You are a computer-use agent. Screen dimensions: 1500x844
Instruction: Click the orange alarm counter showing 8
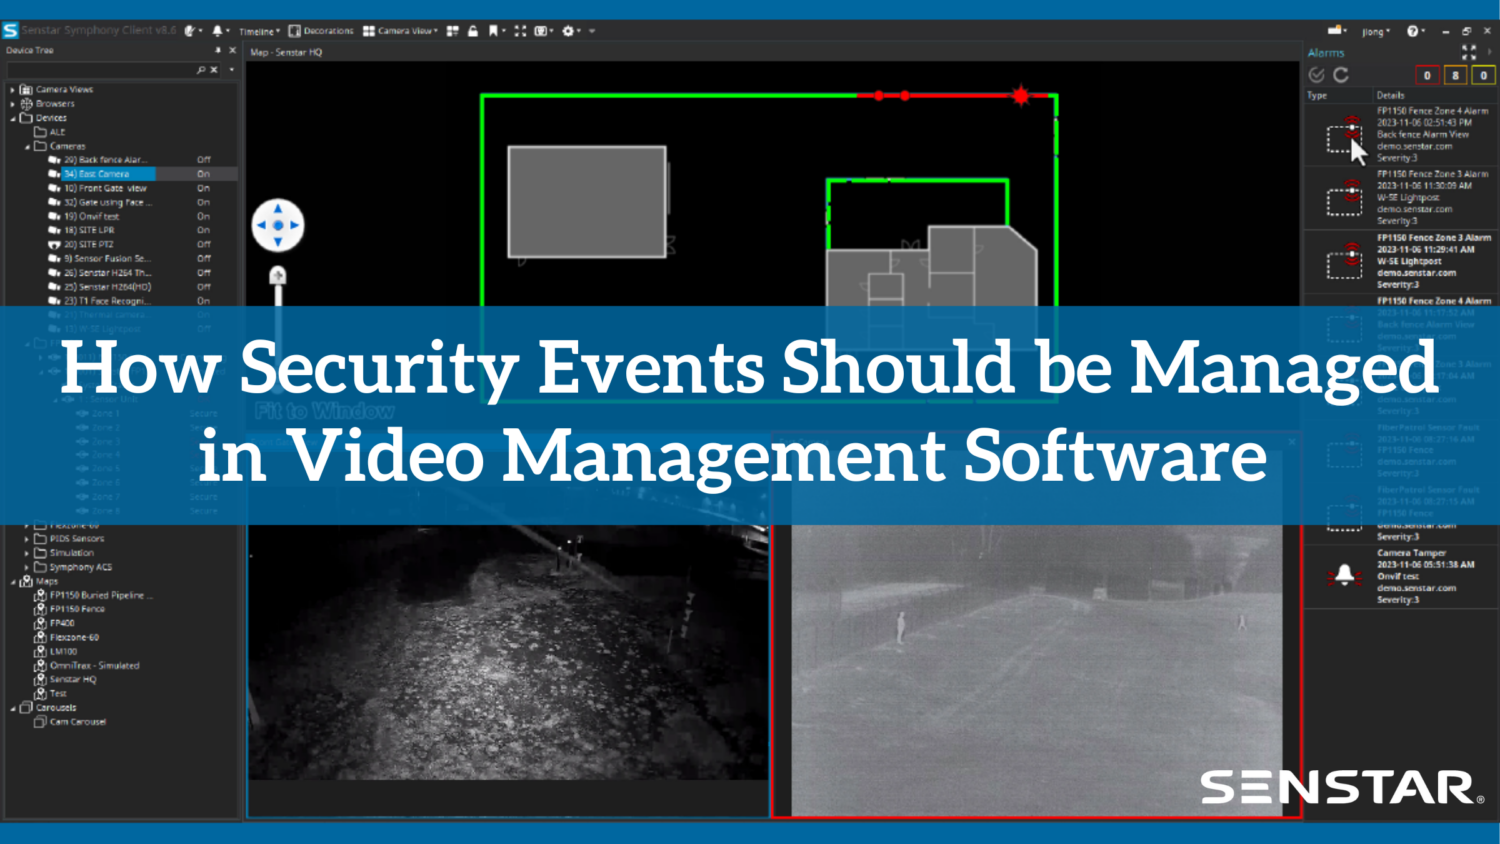coord(1455,74)
